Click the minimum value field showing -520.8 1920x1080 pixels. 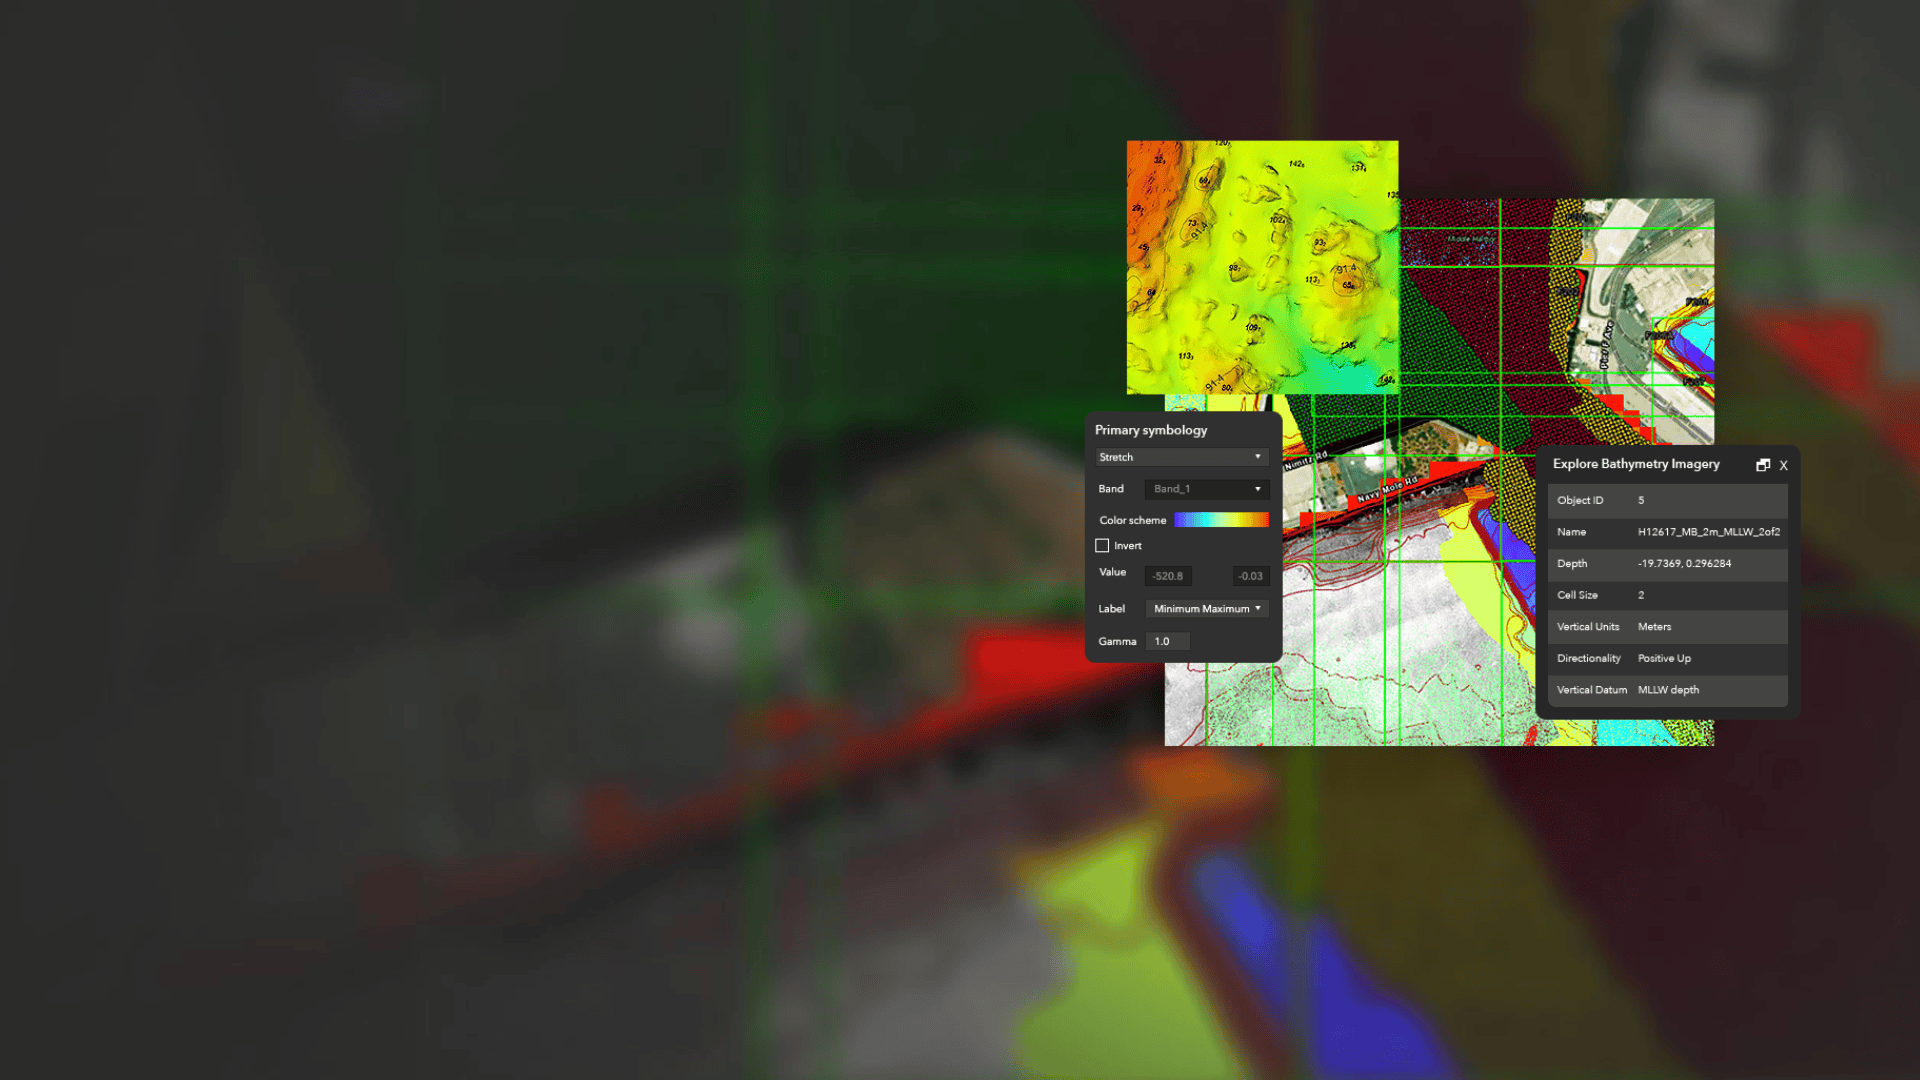[x=1167, y=576]
